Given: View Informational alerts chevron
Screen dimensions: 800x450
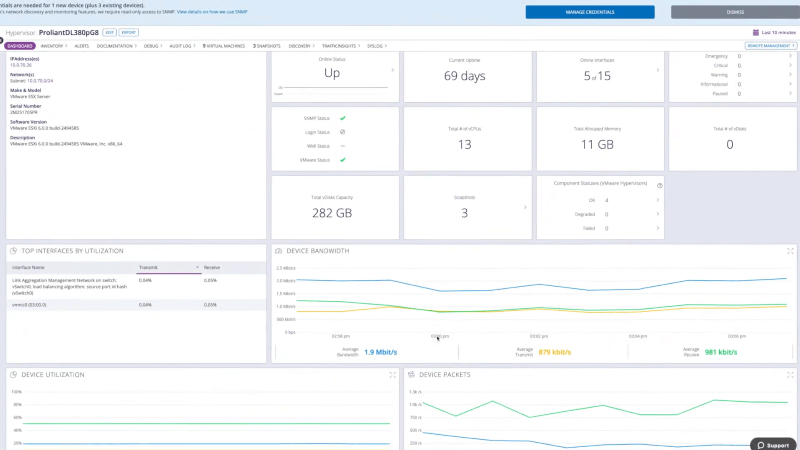Looking at the screenshot, I should [790, 84].
